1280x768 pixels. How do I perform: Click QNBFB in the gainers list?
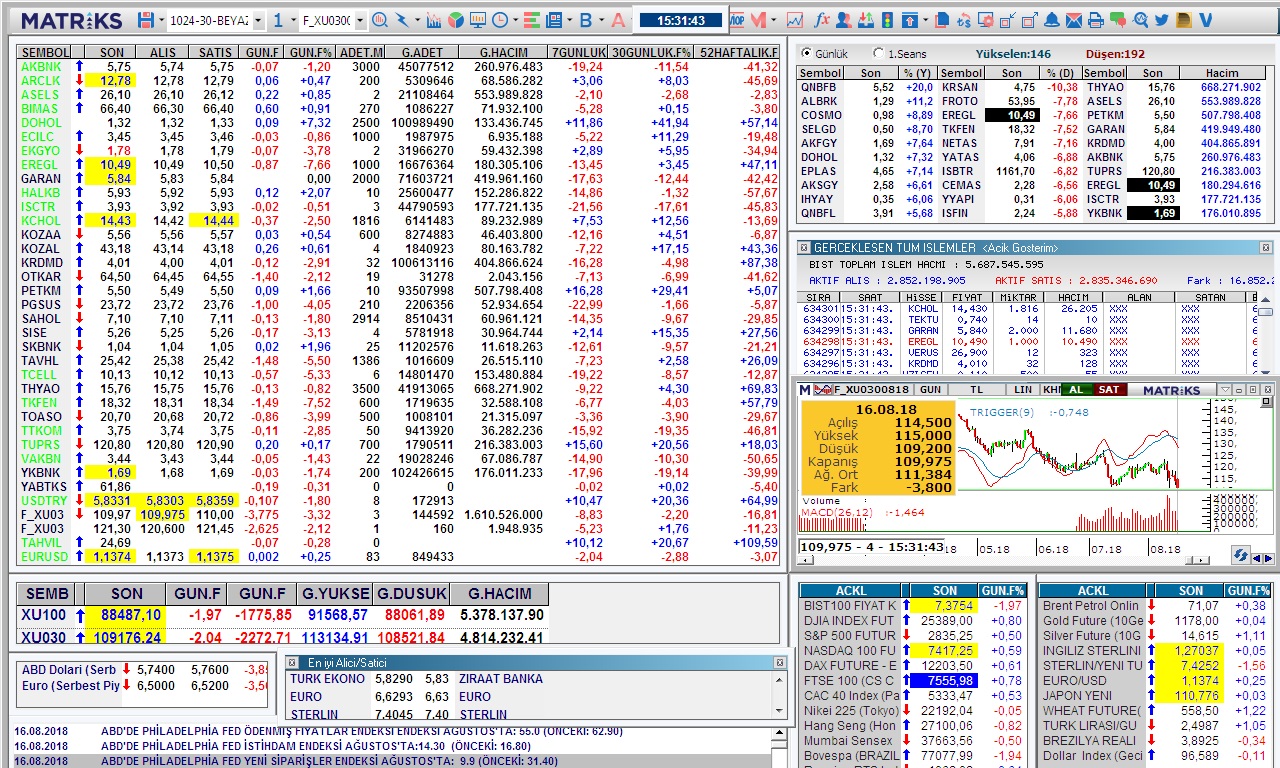pyautogui.click(x=818, y=87)
